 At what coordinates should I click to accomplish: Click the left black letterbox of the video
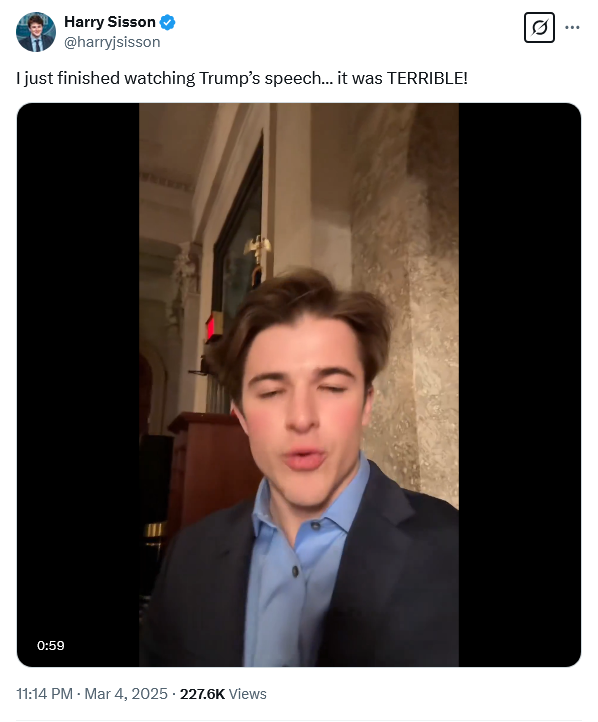78,384
